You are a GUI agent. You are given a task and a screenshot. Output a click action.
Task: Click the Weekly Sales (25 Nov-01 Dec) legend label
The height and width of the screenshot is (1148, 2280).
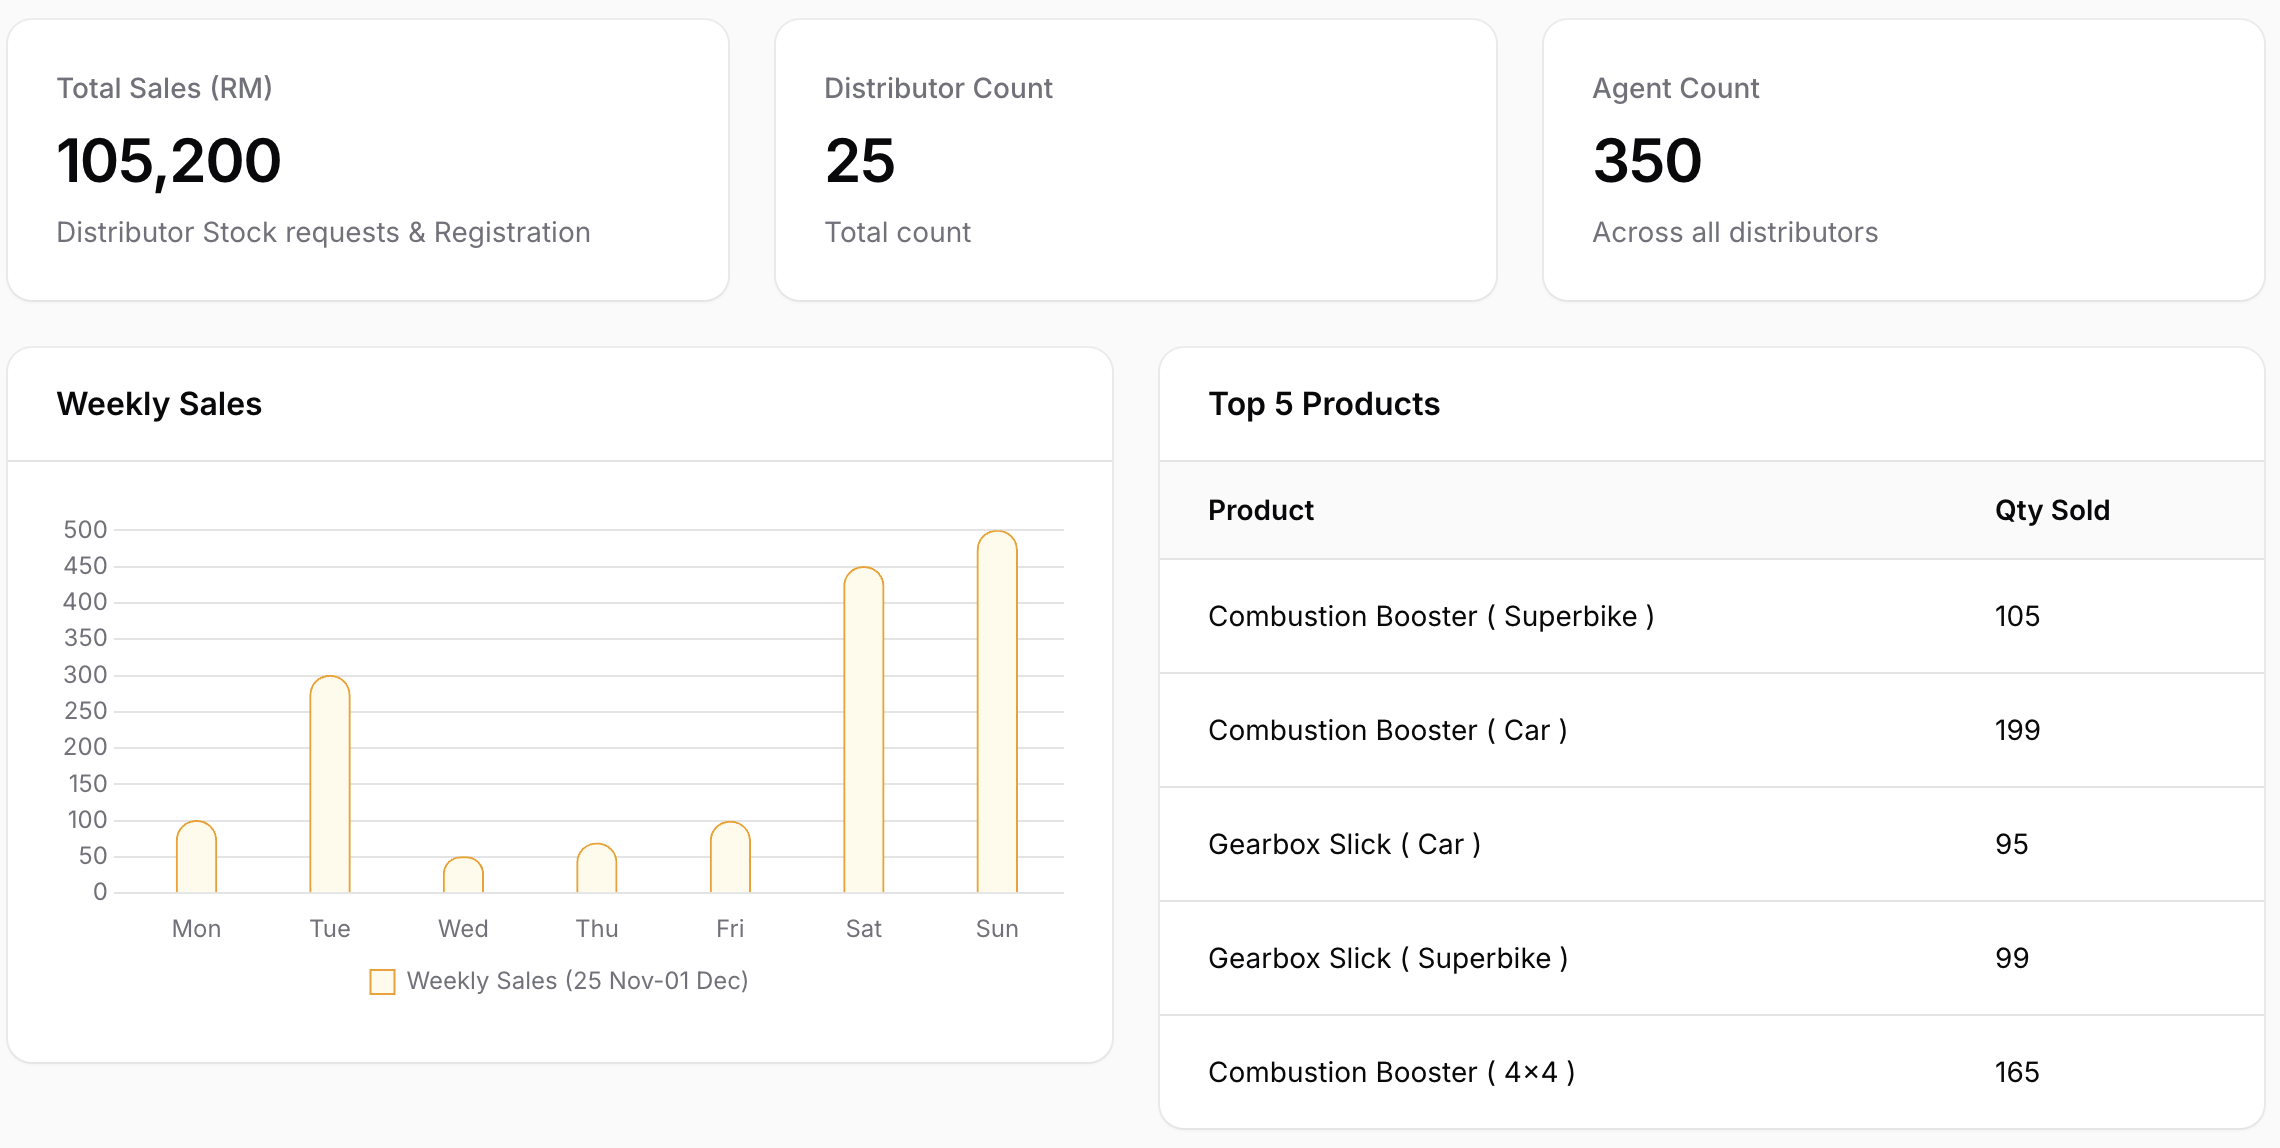[x=577, y=981]
